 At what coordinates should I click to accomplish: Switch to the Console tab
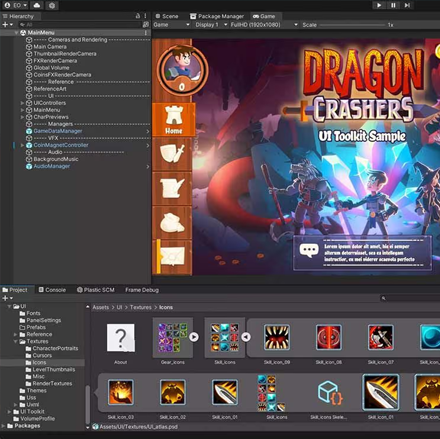(x=52, y=290)
